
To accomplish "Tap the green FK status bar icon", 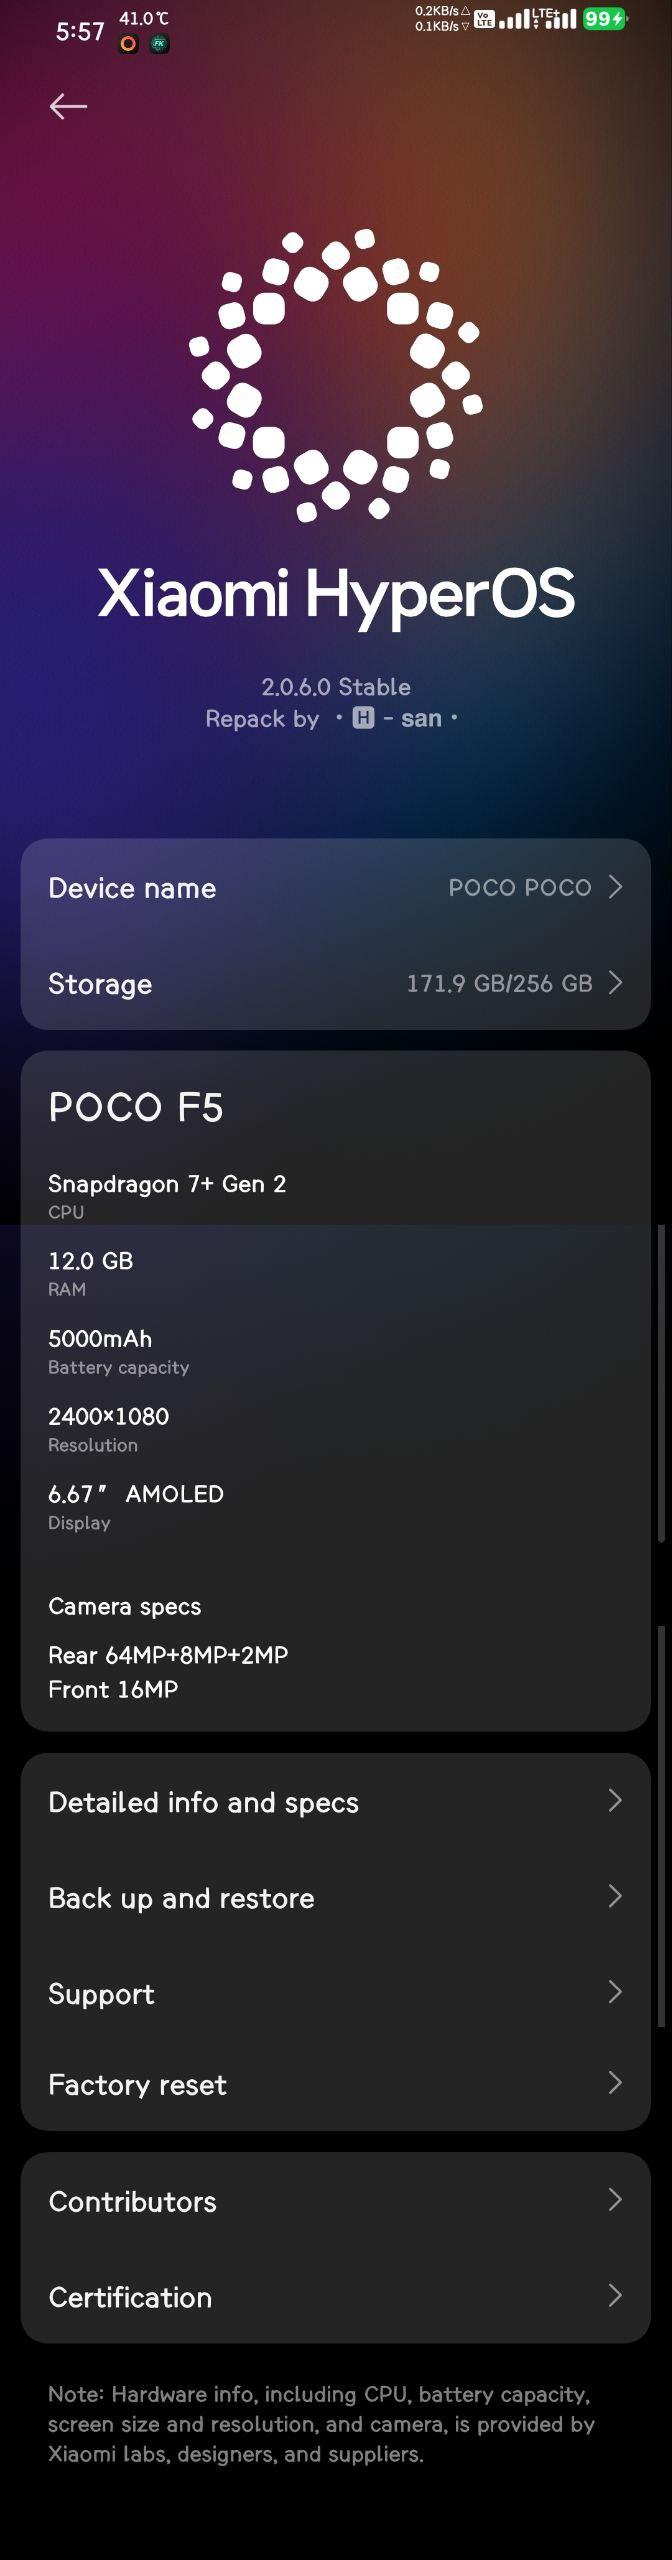I will click(159, 44).
